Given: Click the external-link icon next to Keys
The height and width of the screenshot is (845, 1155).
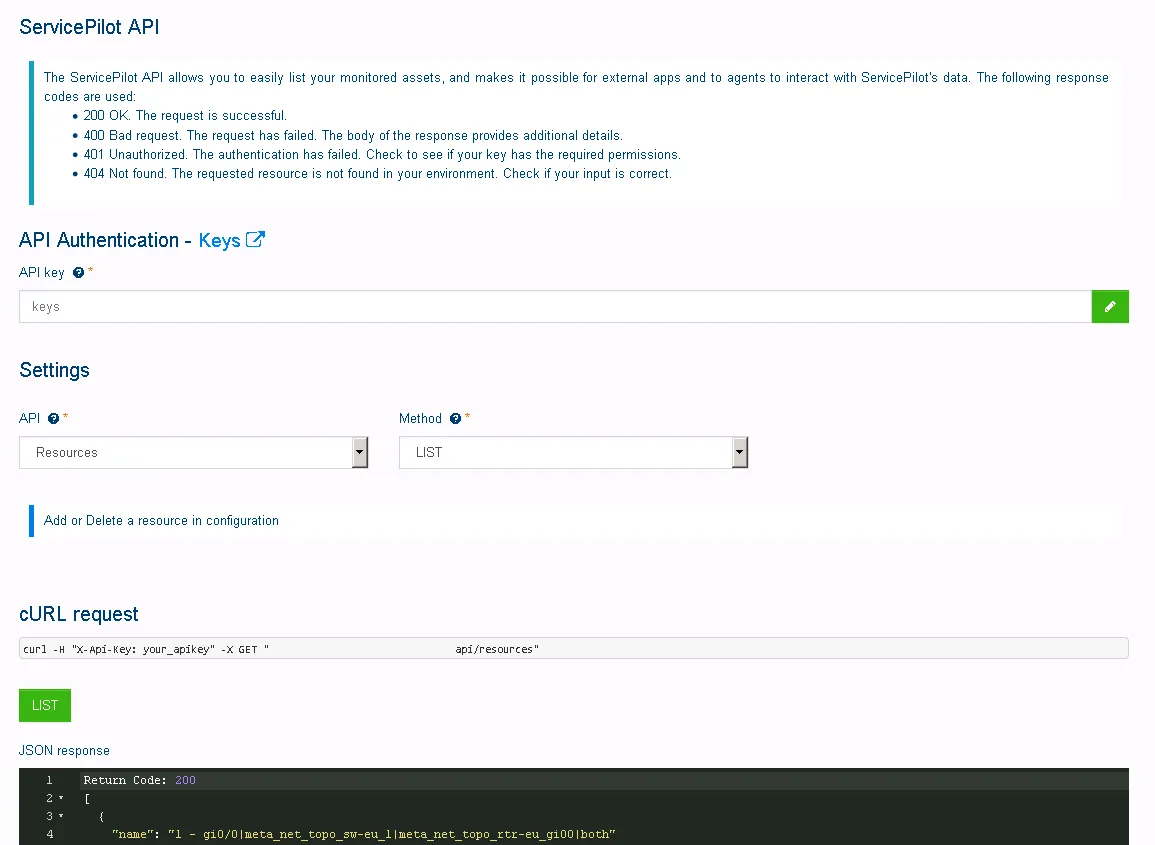Looking at the screenshot, I should pyautogui.click(x=255, y=239).
